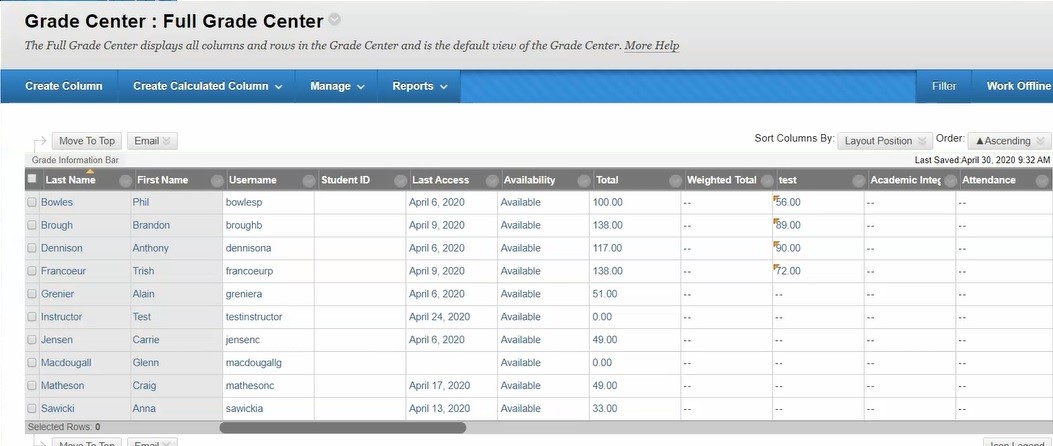Viewport: 1053px width, 446px height.
Task: Open First Name column options chevron
Action: point(217,181)
